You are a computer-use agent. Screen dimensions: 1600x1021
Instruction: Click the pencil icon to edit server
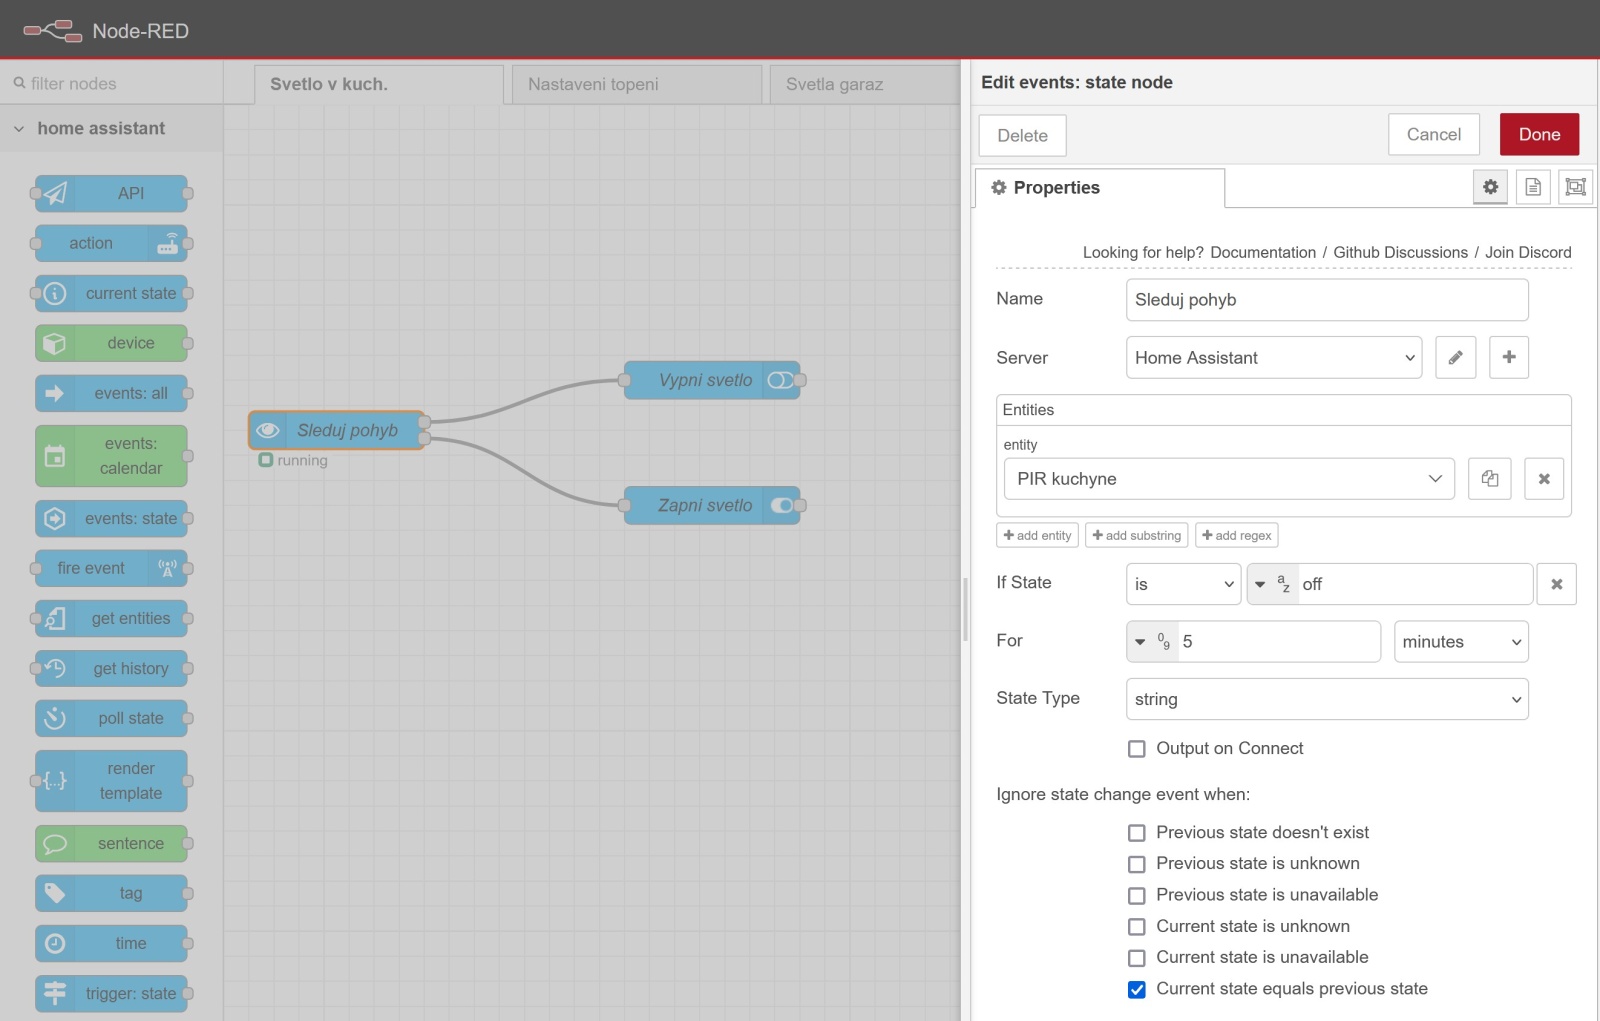click(x=1455, y=357)
